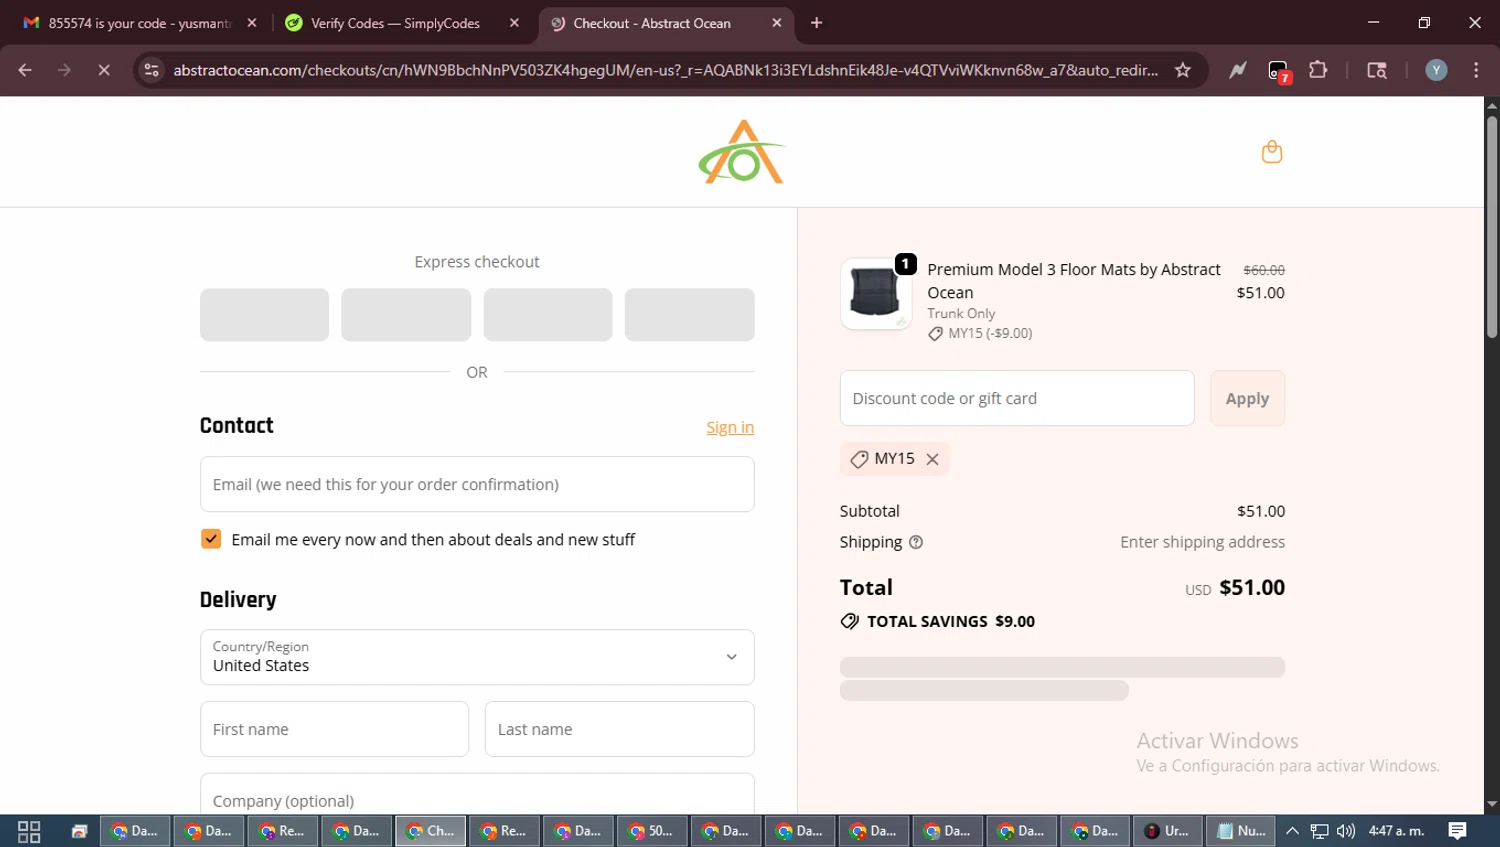Image resolution: width=1500 pixels, height=847 pixels.
Task: Open network settings tray icon
Action: 1320,831
